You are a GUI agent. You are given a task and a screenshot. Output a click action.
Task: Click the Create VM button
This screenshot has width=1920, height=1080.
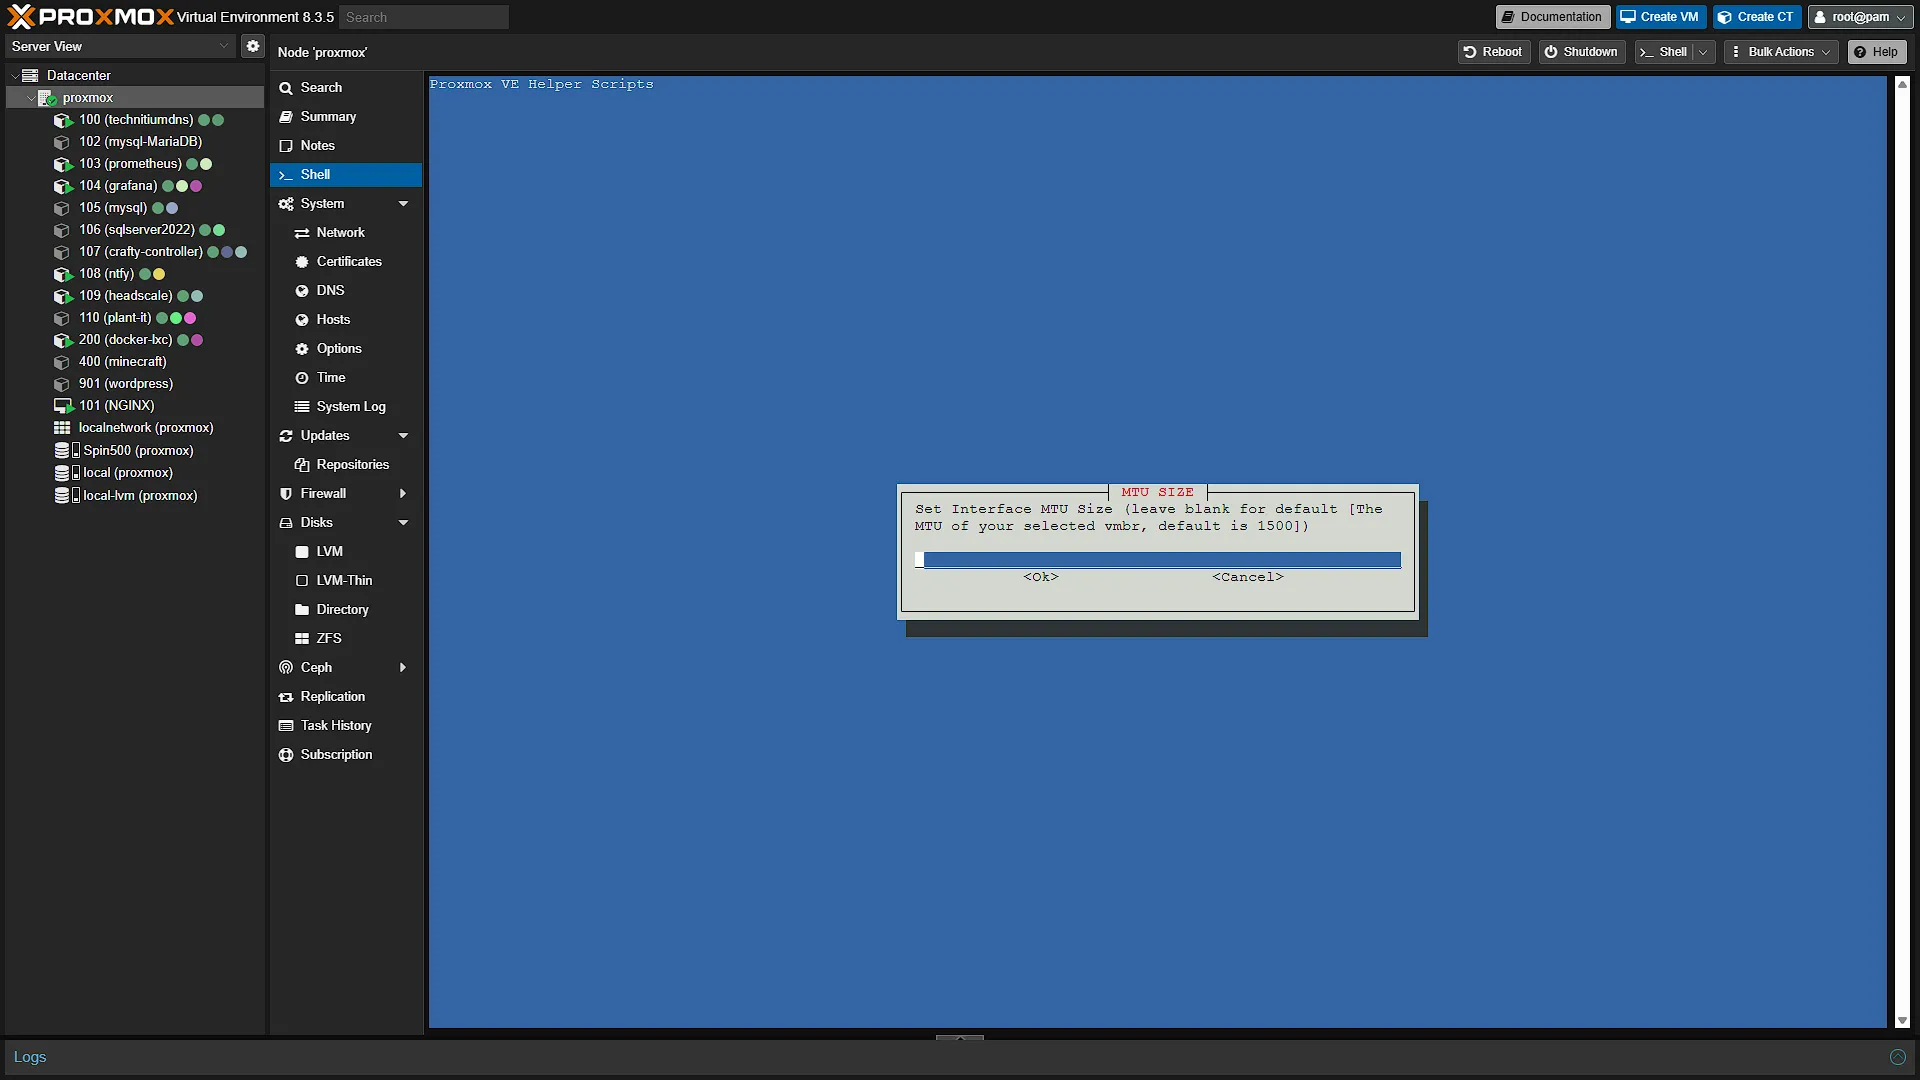(x=1660, y=17)
